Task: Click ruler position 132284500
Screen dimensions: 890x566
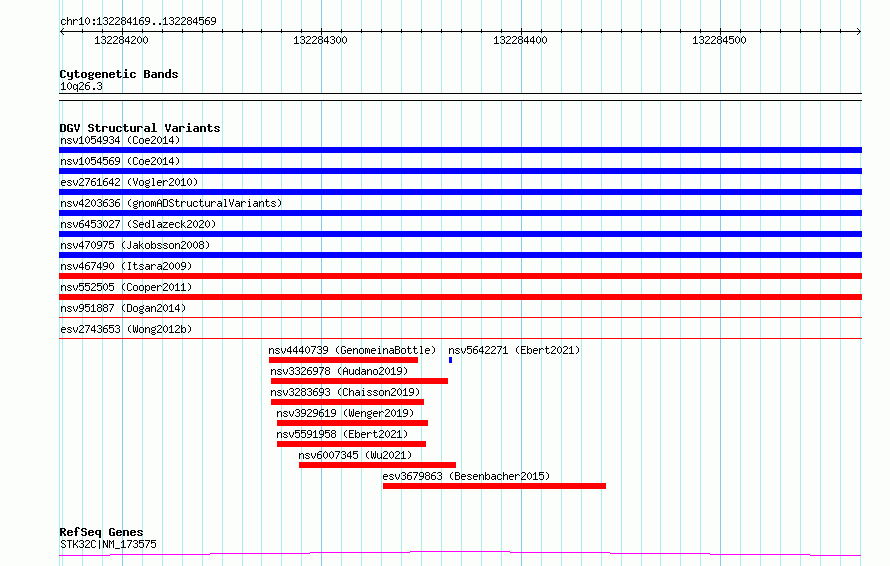Action: [719, 40]
